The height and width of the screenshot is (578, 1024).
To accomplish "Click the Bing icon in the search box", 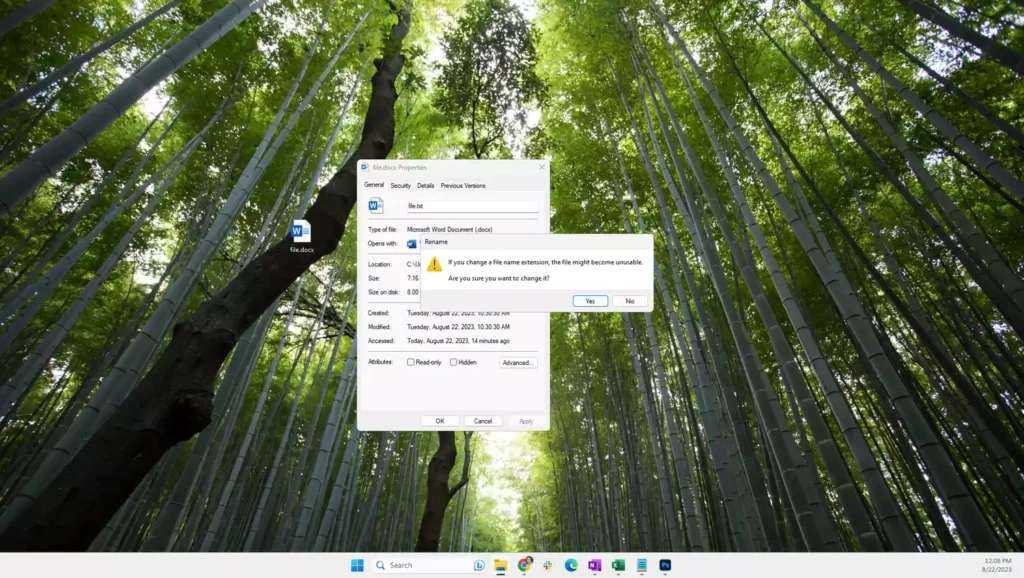I will coord(479,565).
